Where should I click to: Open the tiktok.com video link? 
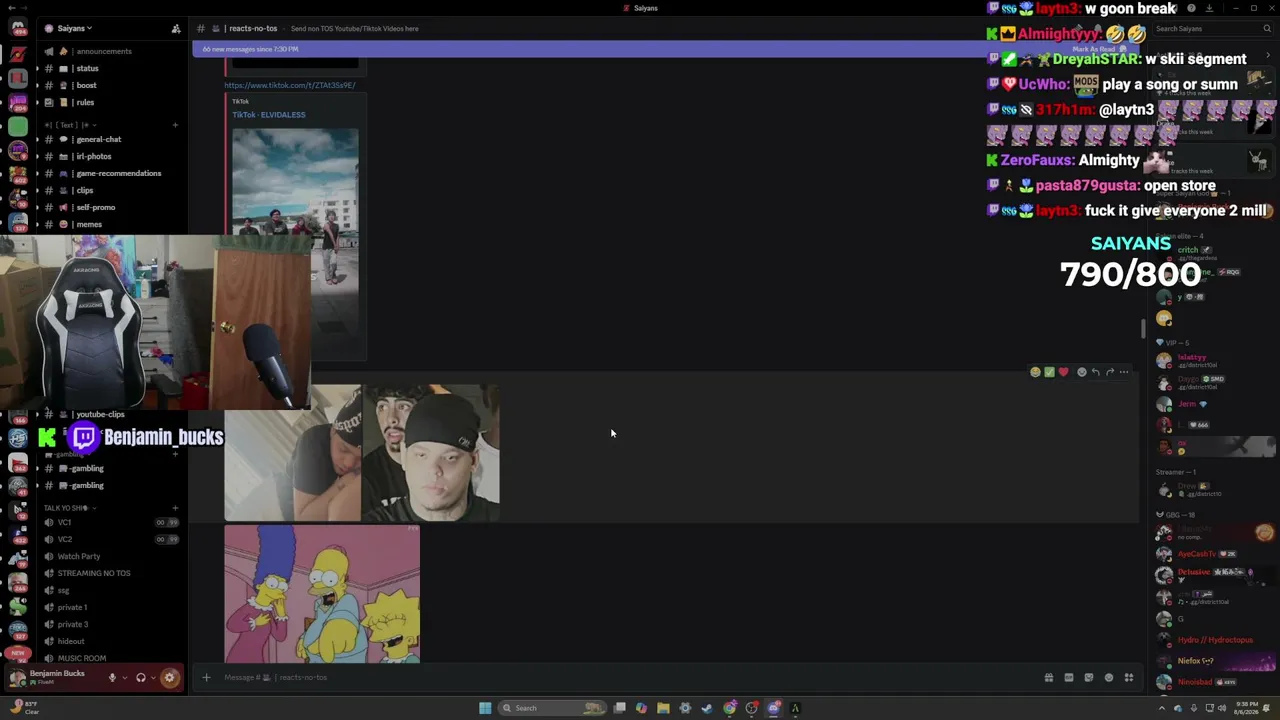coord(290,85)
